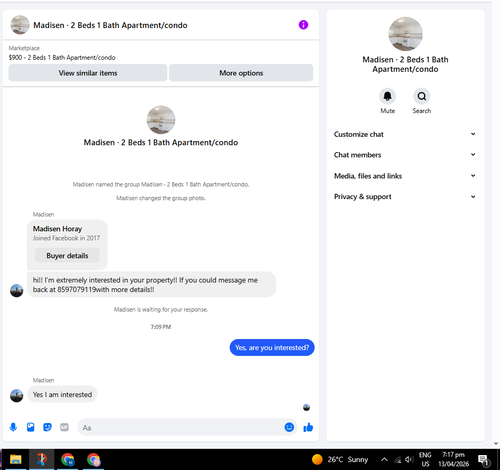Viewport: 500px width, 470px height.
Task: Open Madisen's avatar beside phone number message
Action: pyautogui.click(x=17, y=291)
